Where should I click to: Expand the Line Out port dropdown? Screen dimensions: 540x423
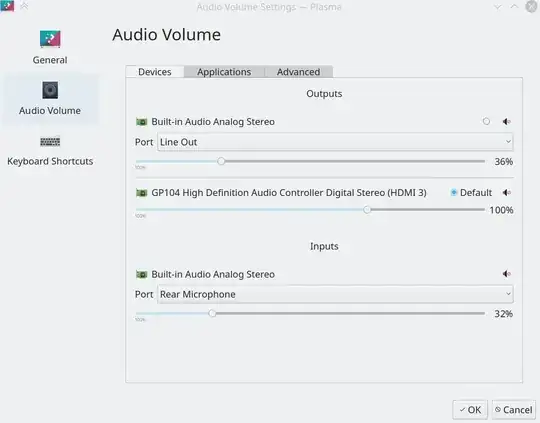point(335,142)
